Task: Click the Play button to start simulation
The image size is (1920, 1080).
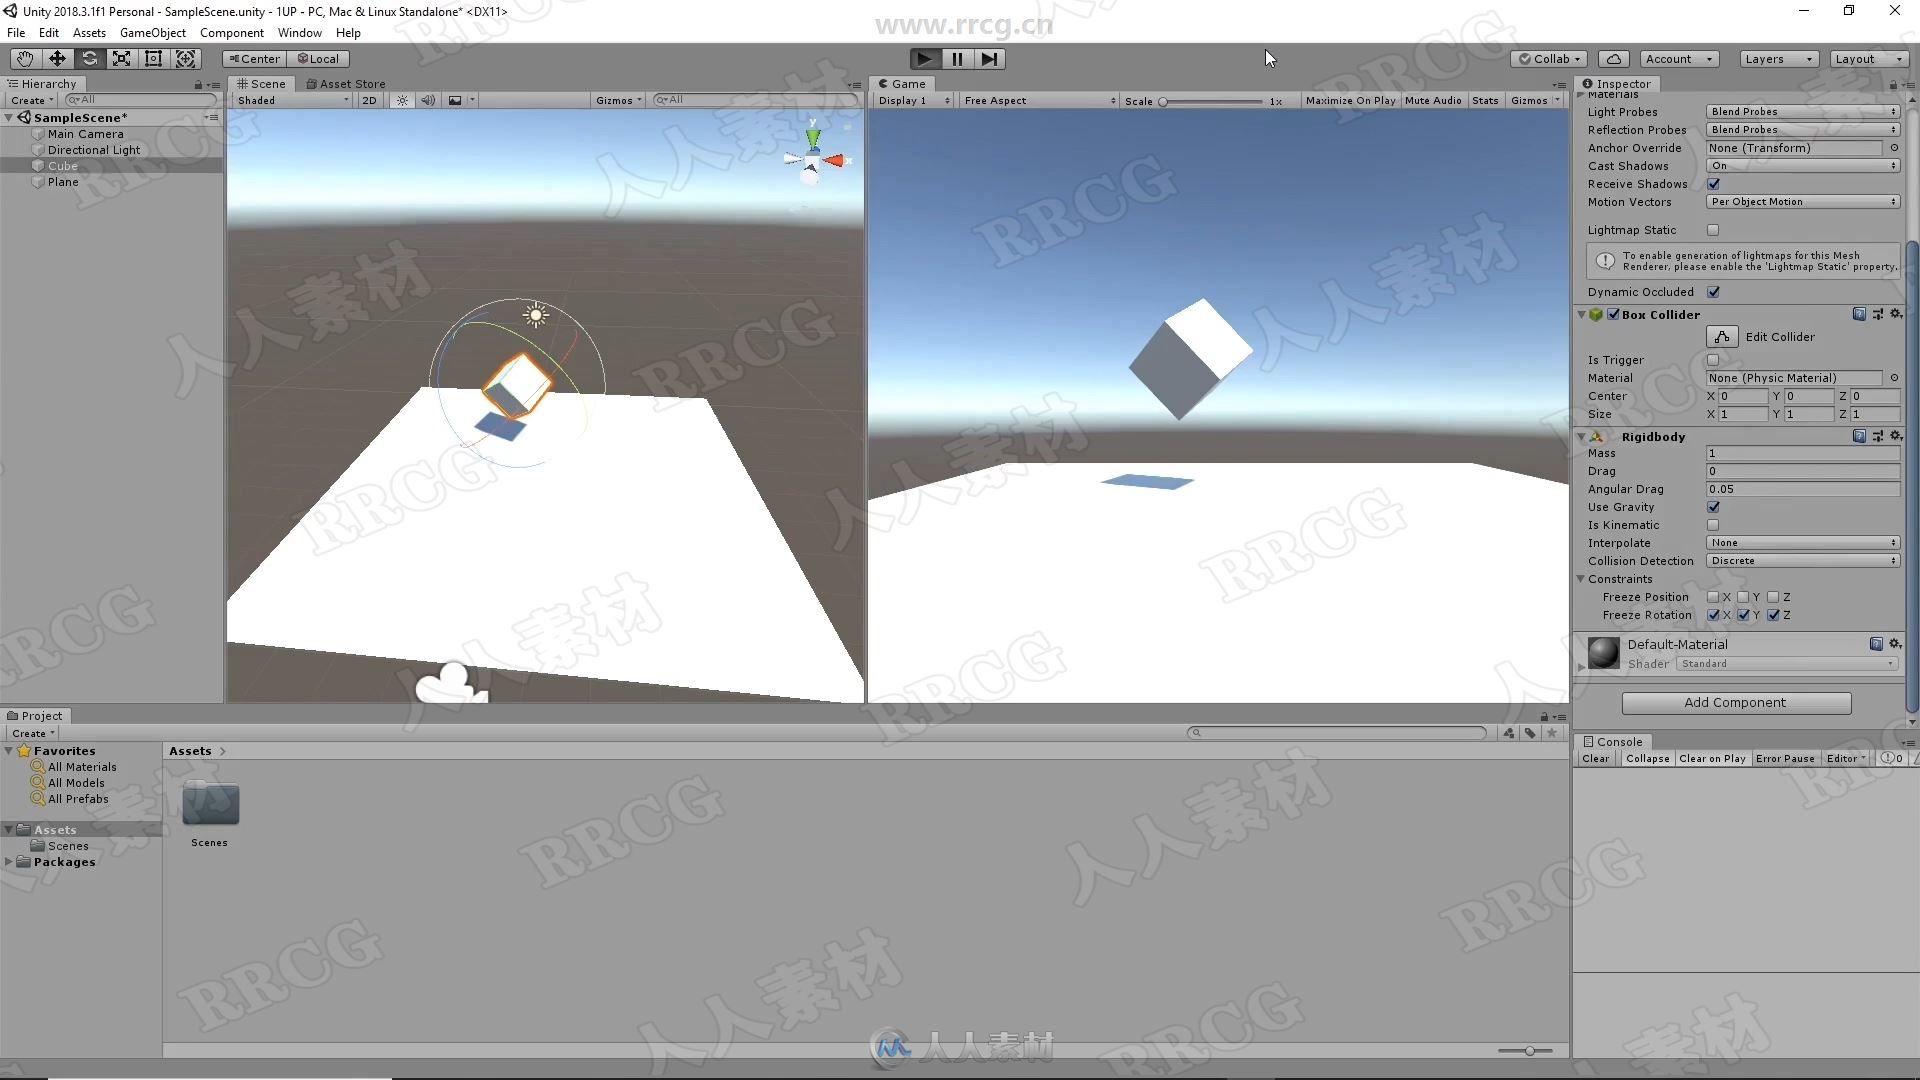Action: tap(922, 58)
